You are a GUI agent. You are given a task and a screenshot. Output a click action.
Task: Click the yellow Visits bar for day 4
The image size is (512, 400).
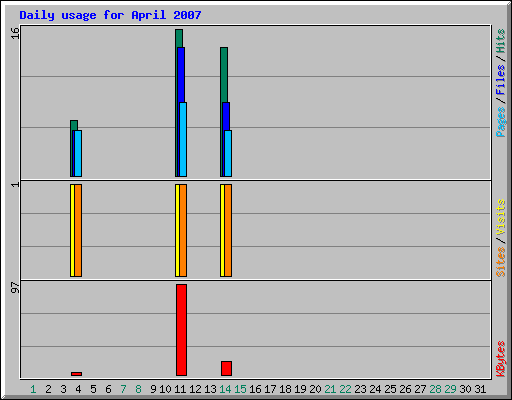pyautogui.click(x=72, y=230)
